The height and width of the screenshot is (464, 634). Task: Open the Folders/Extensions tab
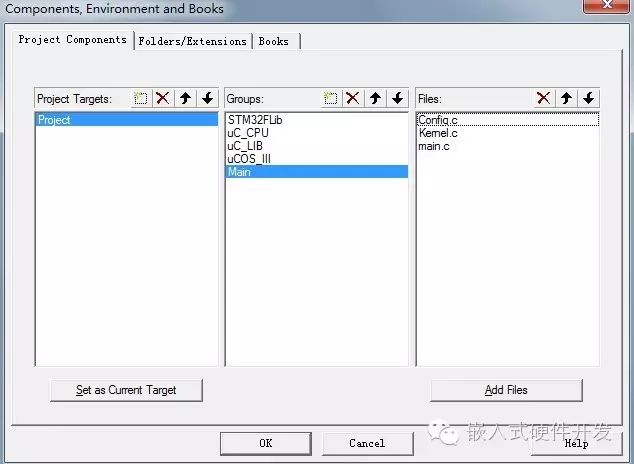pyautogui.click(x=192, y=41)
